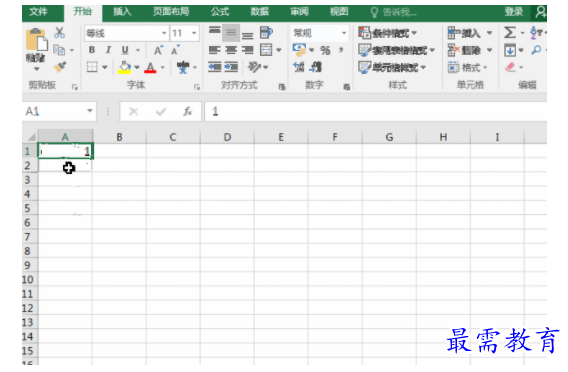Activate the Format Painter brush

point(59,67)
